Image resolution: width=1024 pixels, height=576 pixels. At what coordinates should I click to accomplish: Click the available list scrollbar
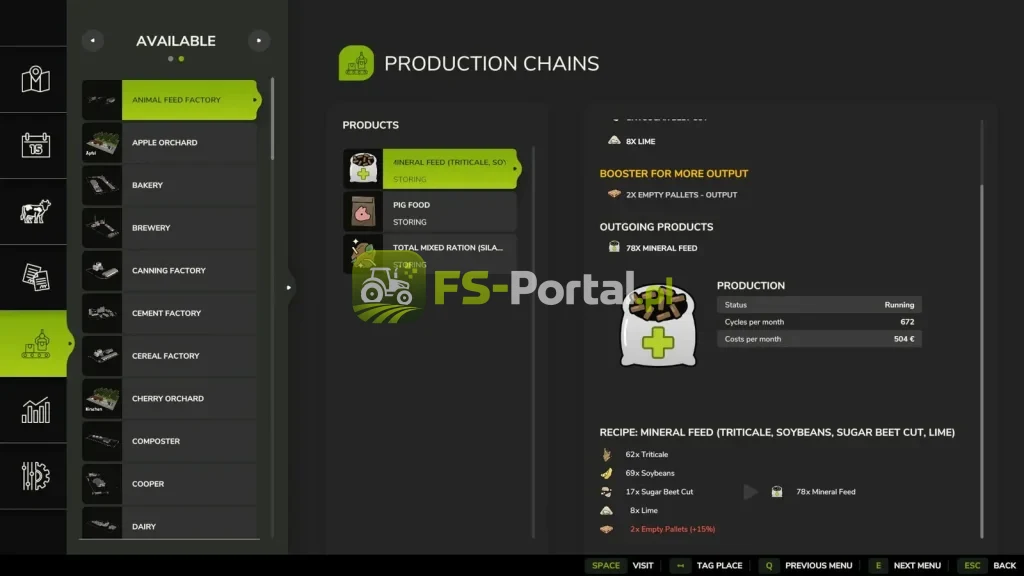(x=272, y=120)
